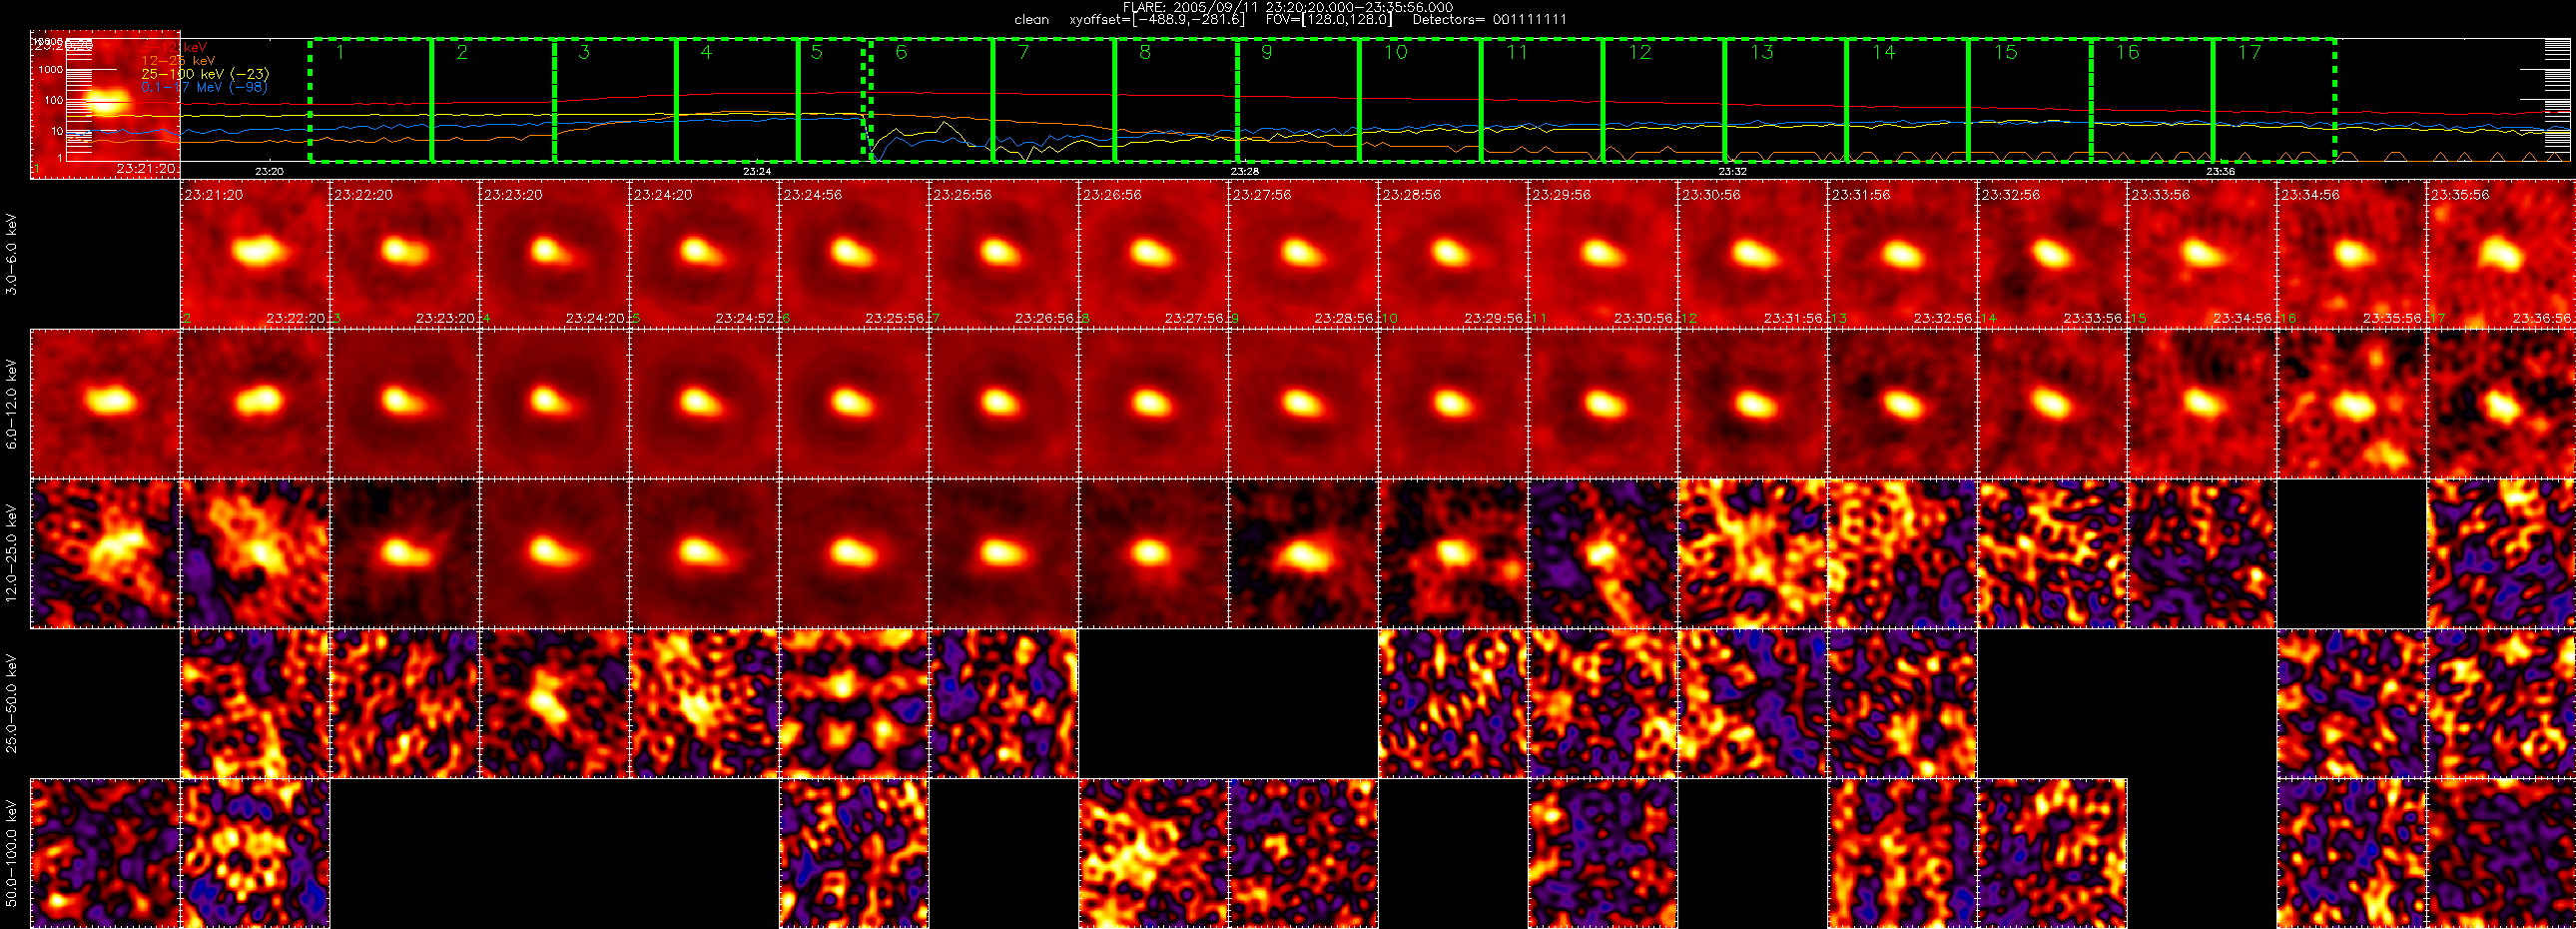Click the blue '0.1-17 MeV (-98)' legend label
Viewport: 2576px width, 929px height.
[204, 87]
